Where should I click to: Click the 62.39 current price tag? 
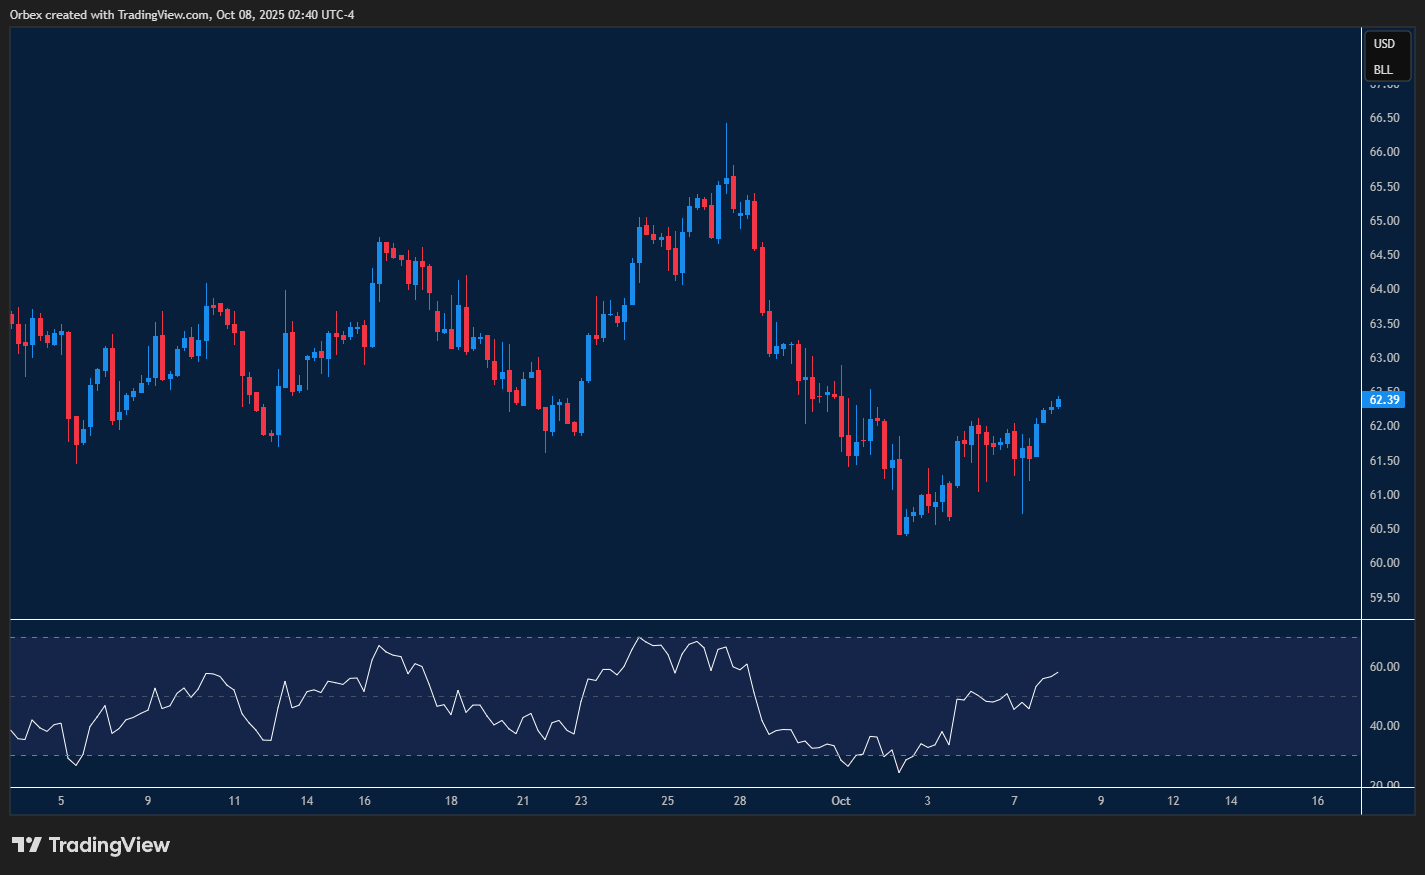[1384, 400]
